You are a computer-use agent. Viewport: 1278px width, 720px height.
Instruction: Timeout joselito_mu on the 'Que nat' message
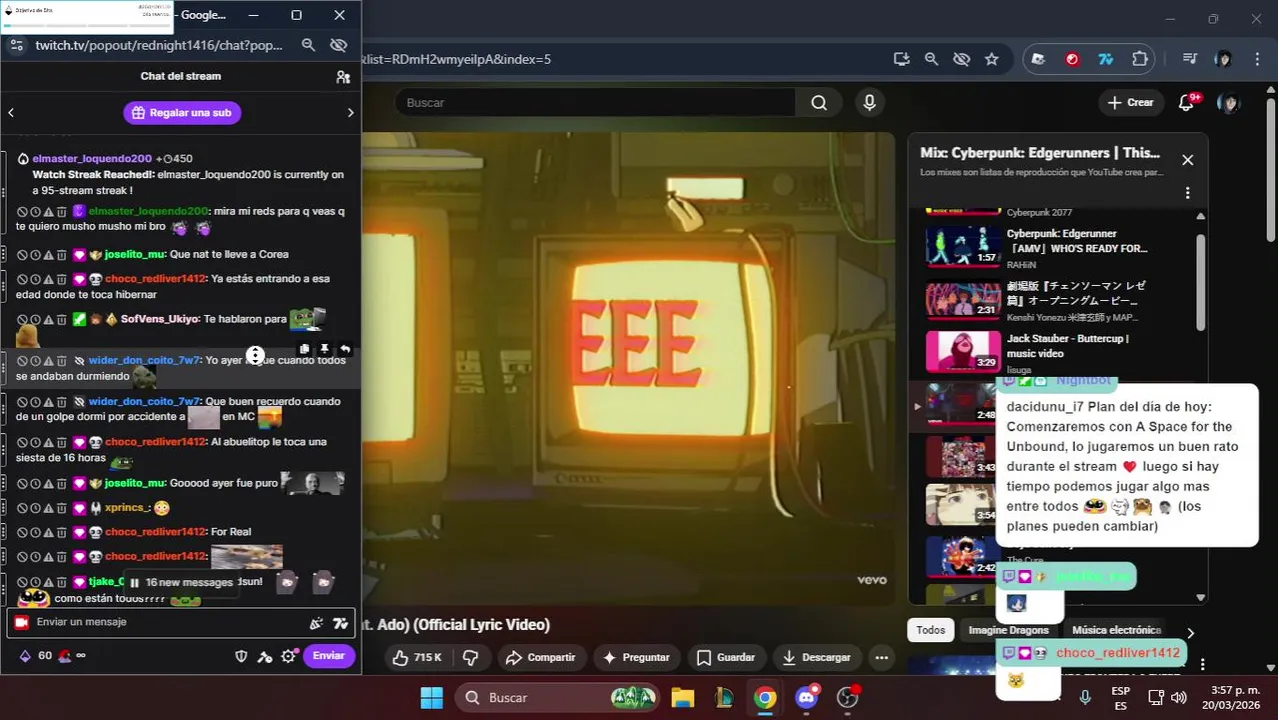point(35,255)
